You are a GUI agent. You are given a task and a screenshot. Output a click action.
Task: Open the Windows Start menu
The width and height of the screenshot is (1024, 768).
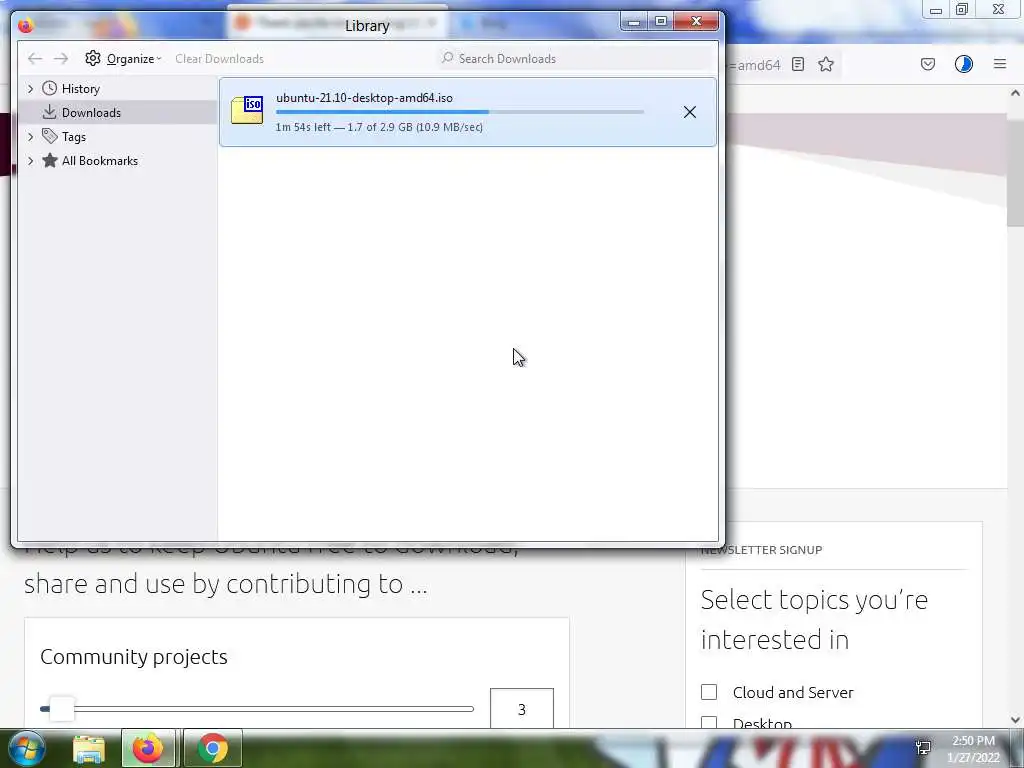point(27,748)
